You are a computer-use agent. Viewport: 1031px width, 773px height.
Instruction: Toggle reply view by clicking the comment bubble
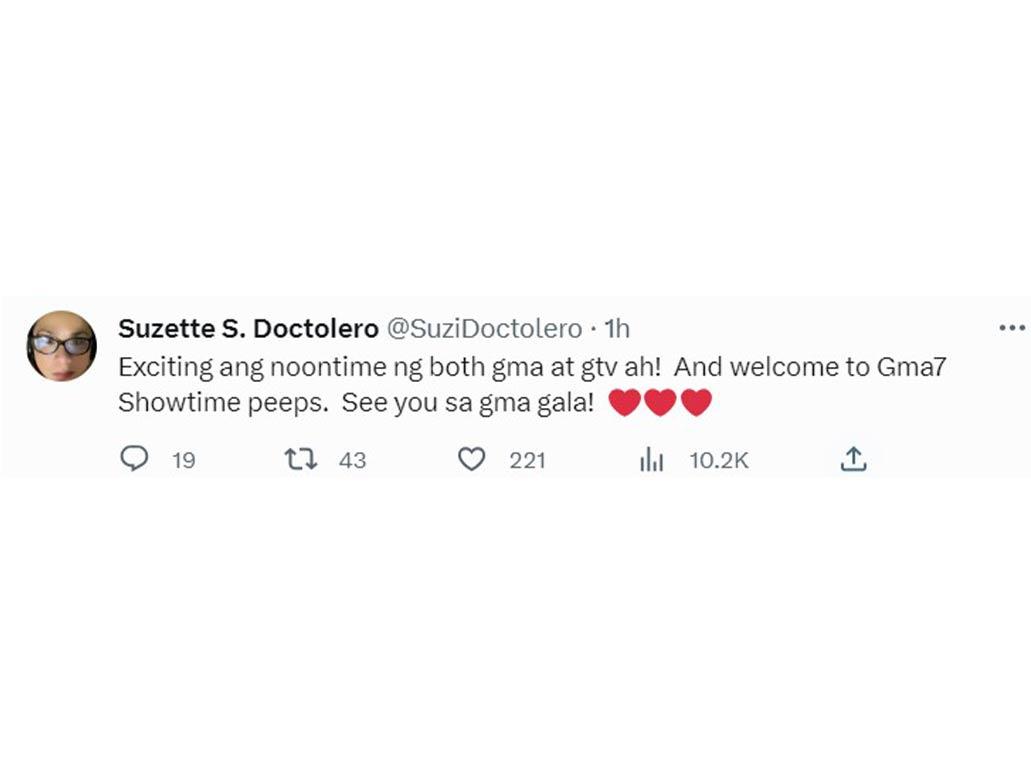135,460
